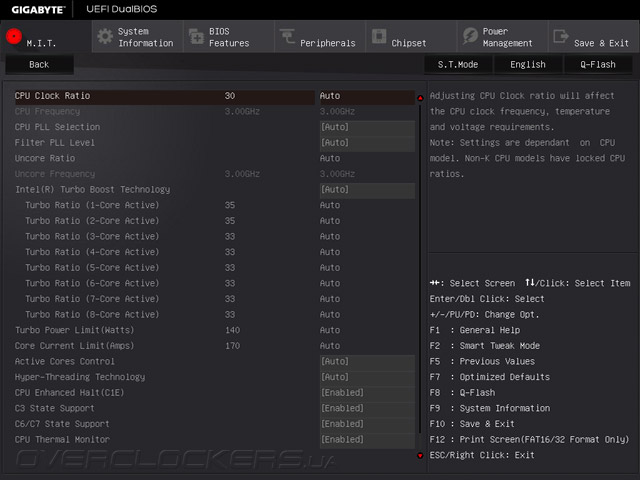Click the Active Cores Control label
640x480 pixels.
point(64,362)
